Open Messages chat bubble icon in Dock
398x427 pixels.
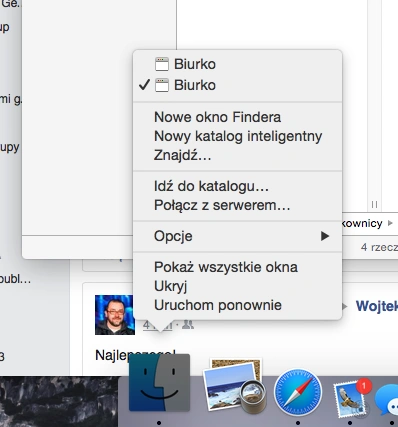(387, 401)
